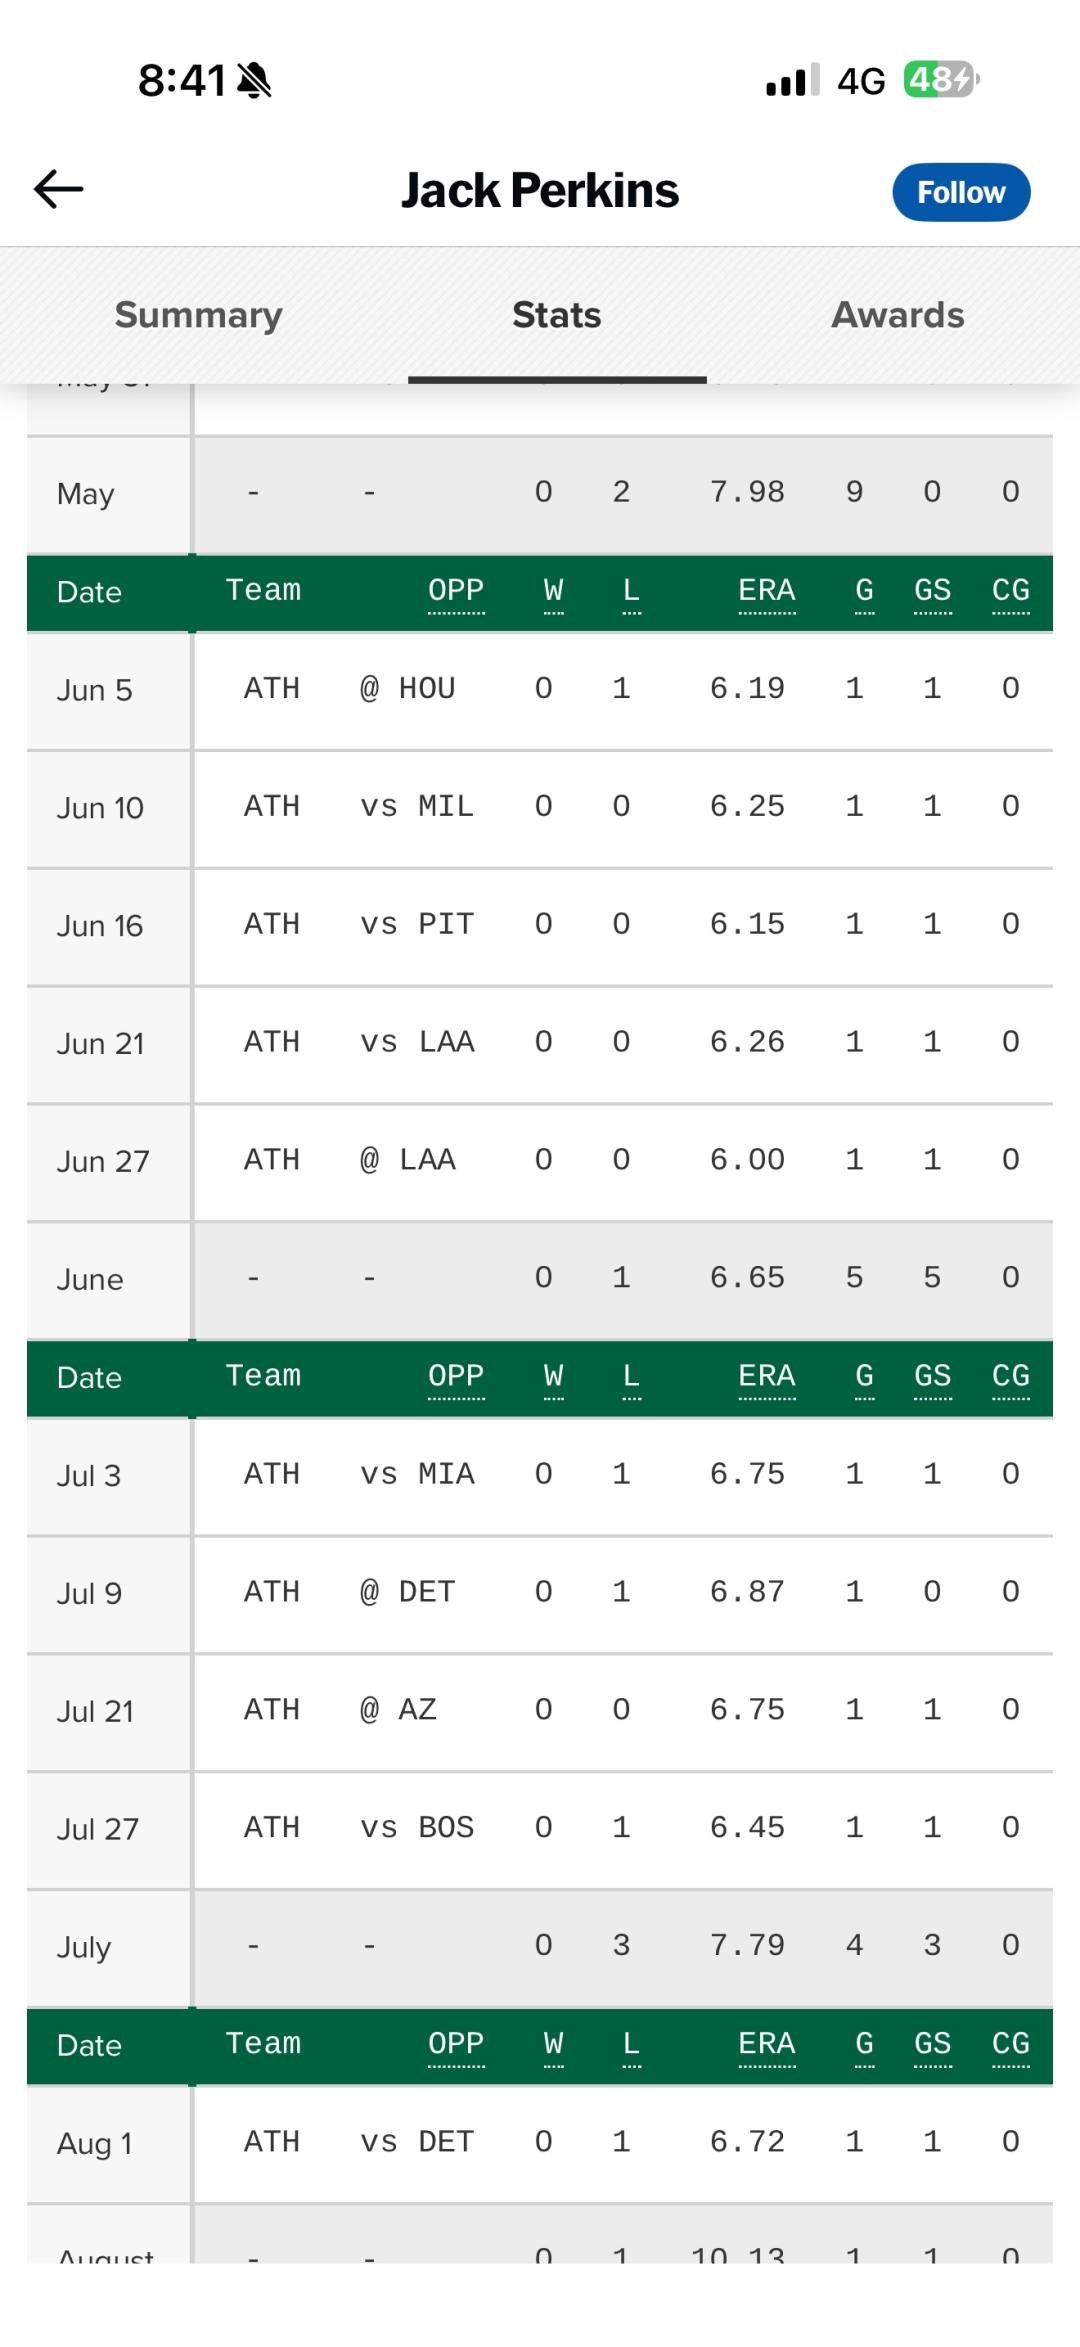This screenshot has width=1080, height=2347.
Task: Open the Jul 27 vs BOS game entry
Action: 540,1829
